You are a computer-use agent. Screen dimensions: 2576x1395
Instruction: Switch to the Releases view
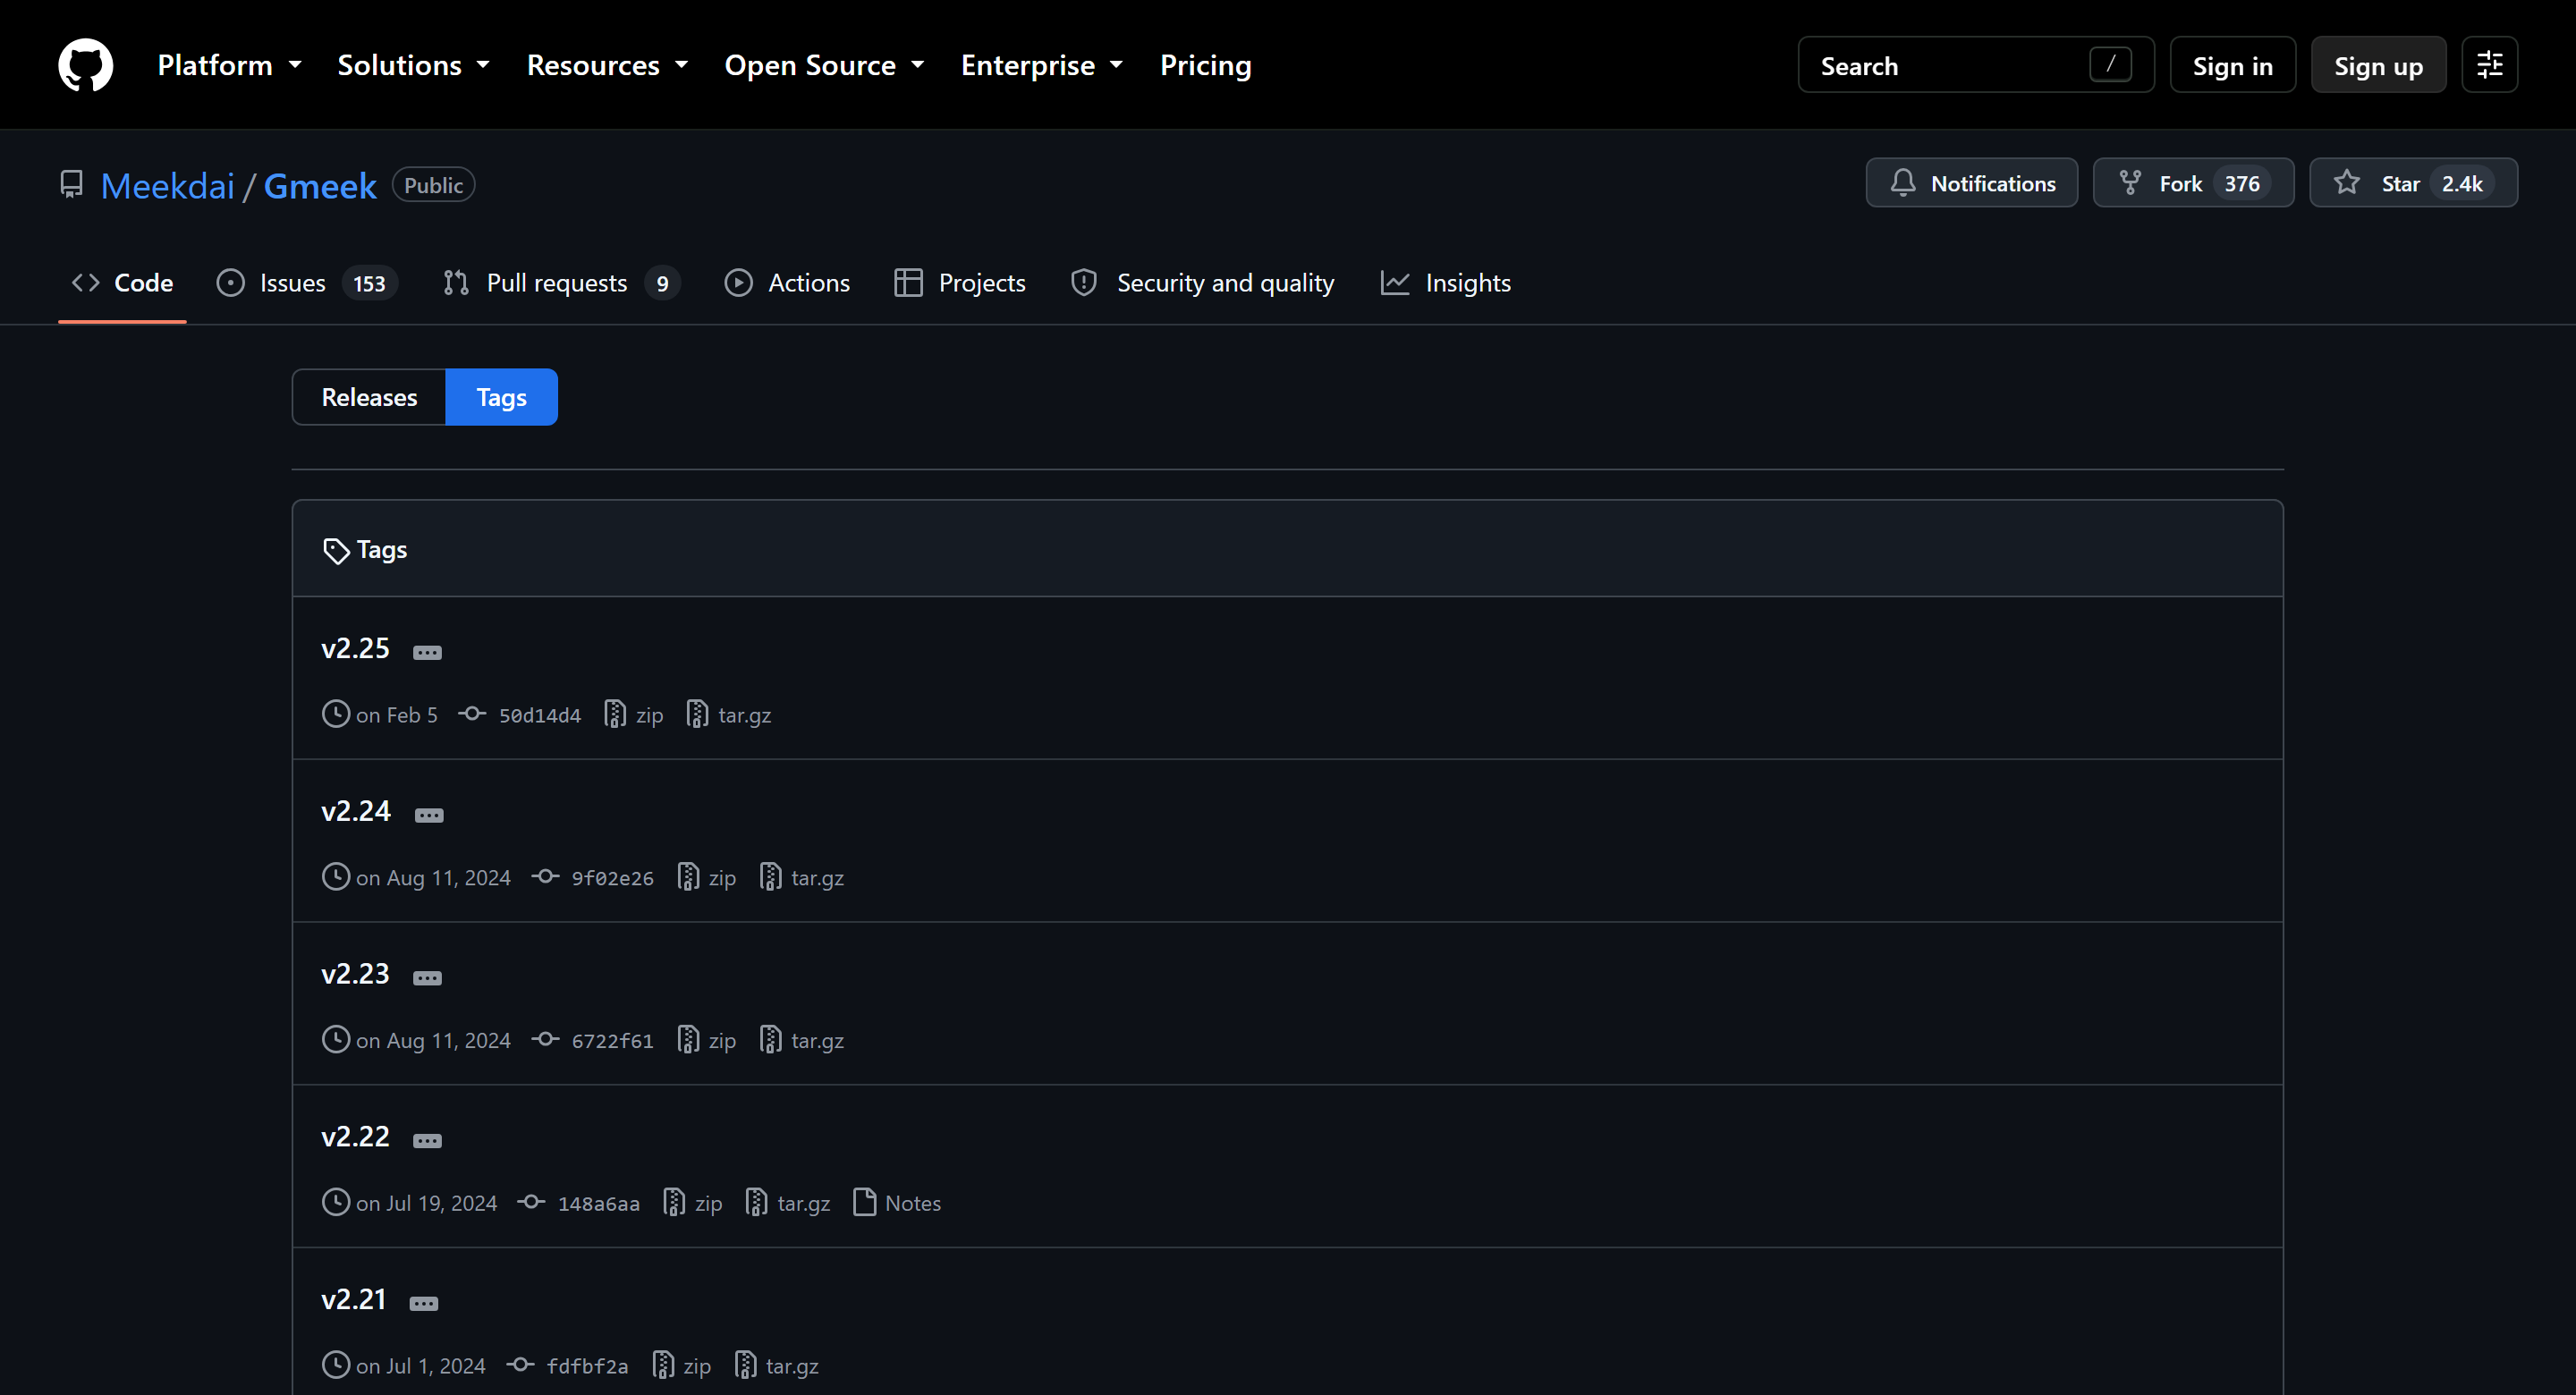point(369,397)
